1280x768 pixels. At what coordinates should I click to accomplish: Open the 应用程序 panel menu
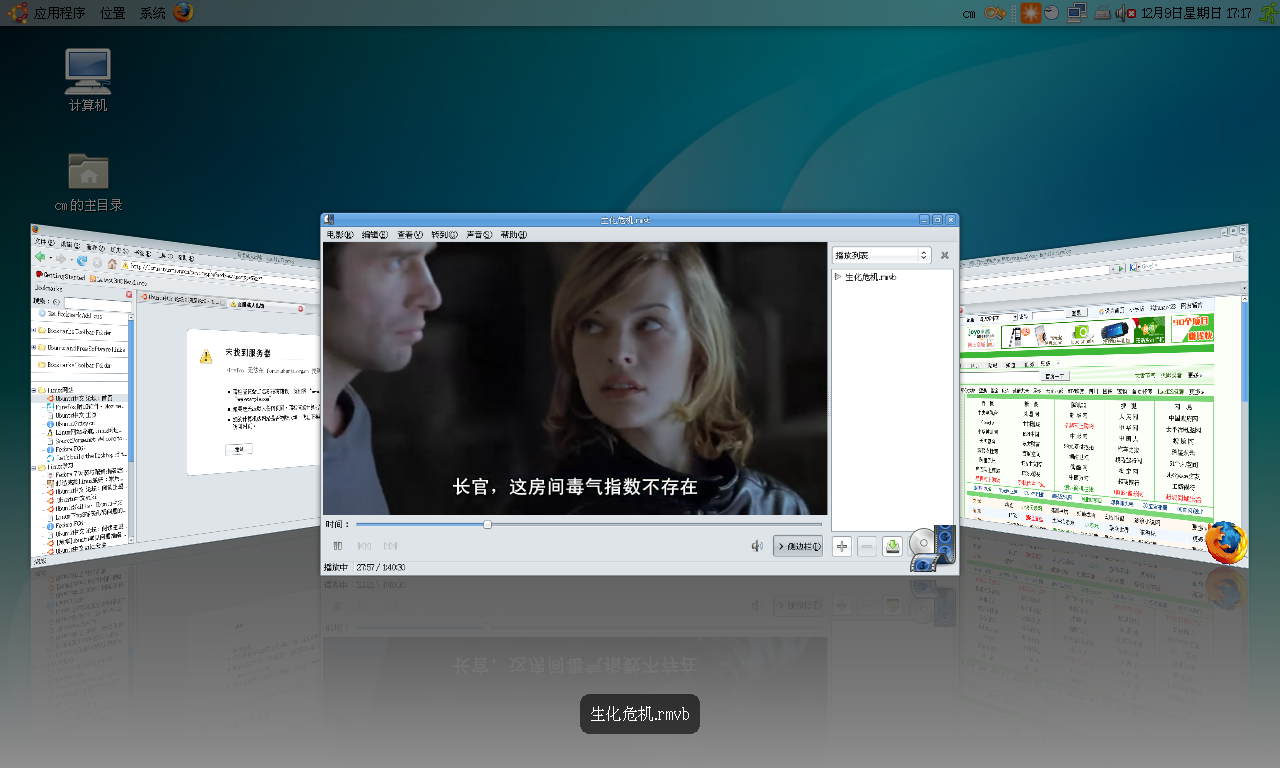[59, 13]
